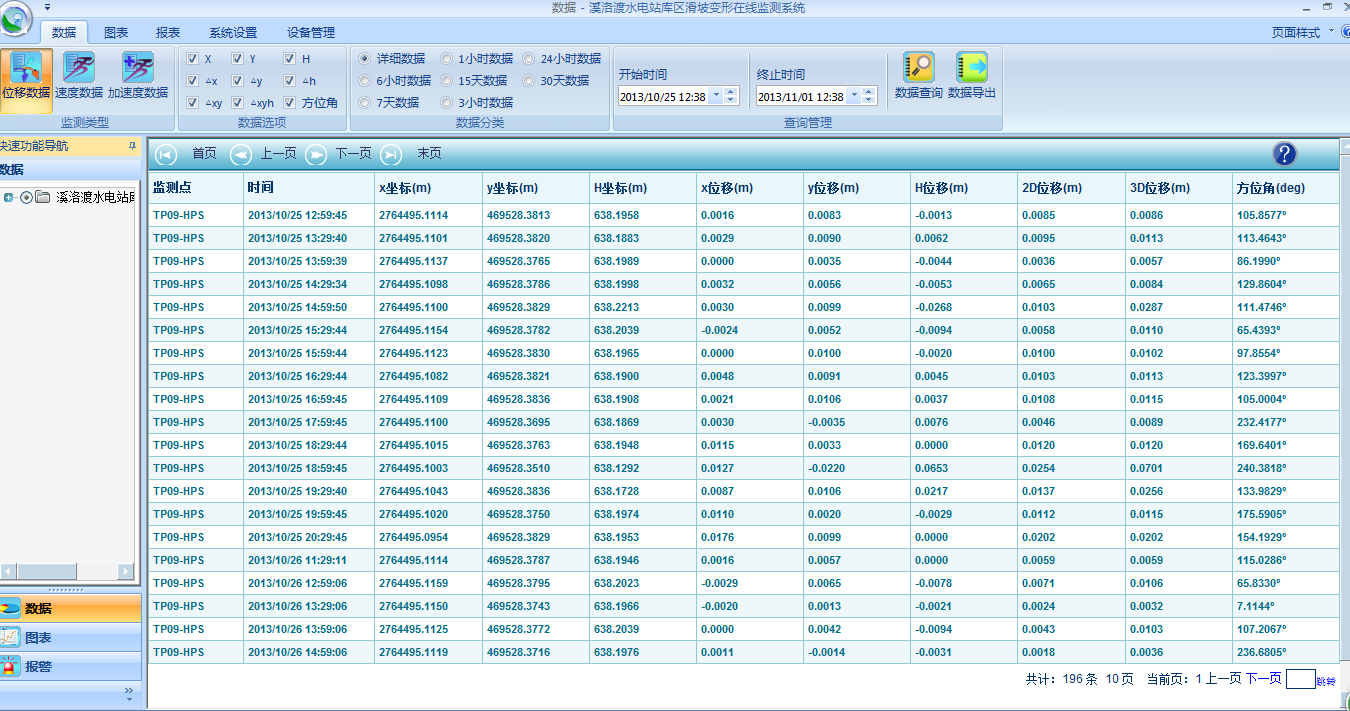Open the 开始时间 date dropdown arrow
1350x711 pixels.
pyautogui.click(x=715, y=97)
